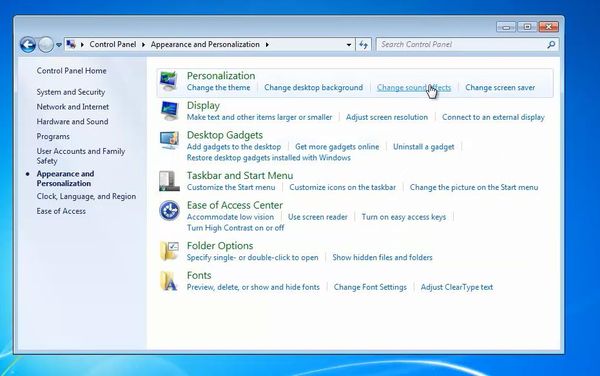Click Change screen saver

click(x=500, y=88)
